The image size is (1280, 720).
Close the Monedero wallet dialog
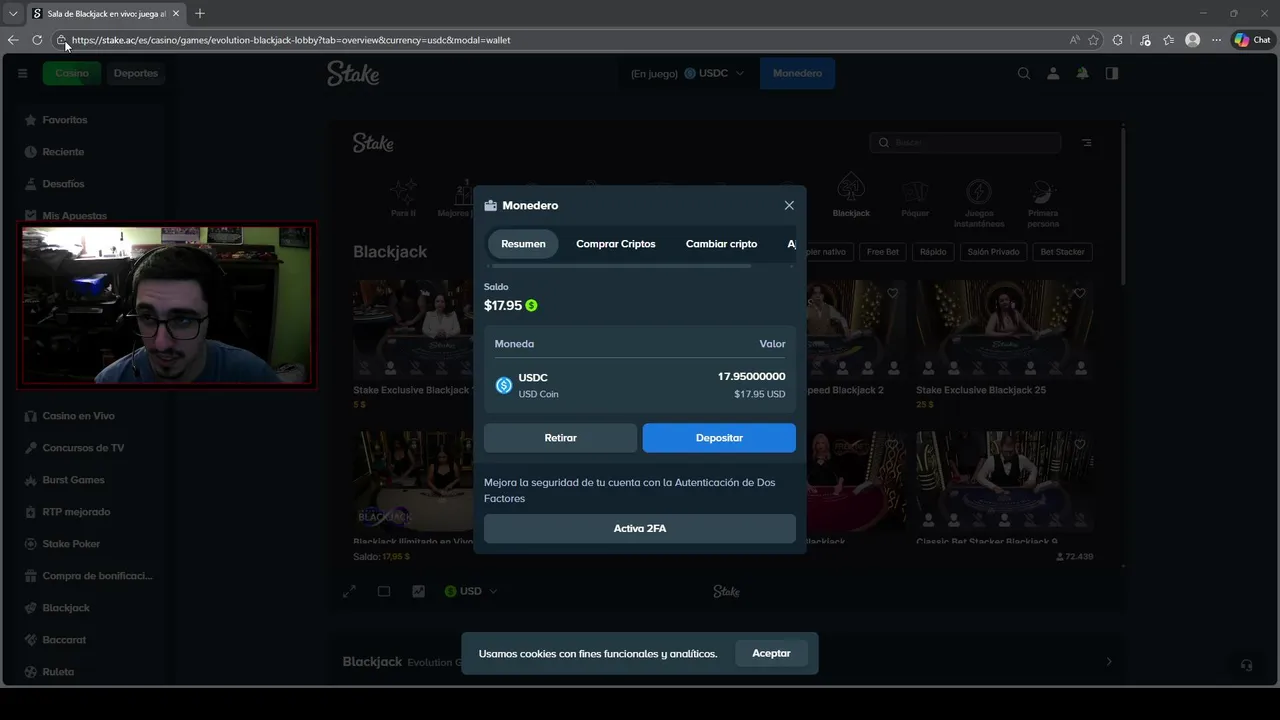click(x=789, y=205)
